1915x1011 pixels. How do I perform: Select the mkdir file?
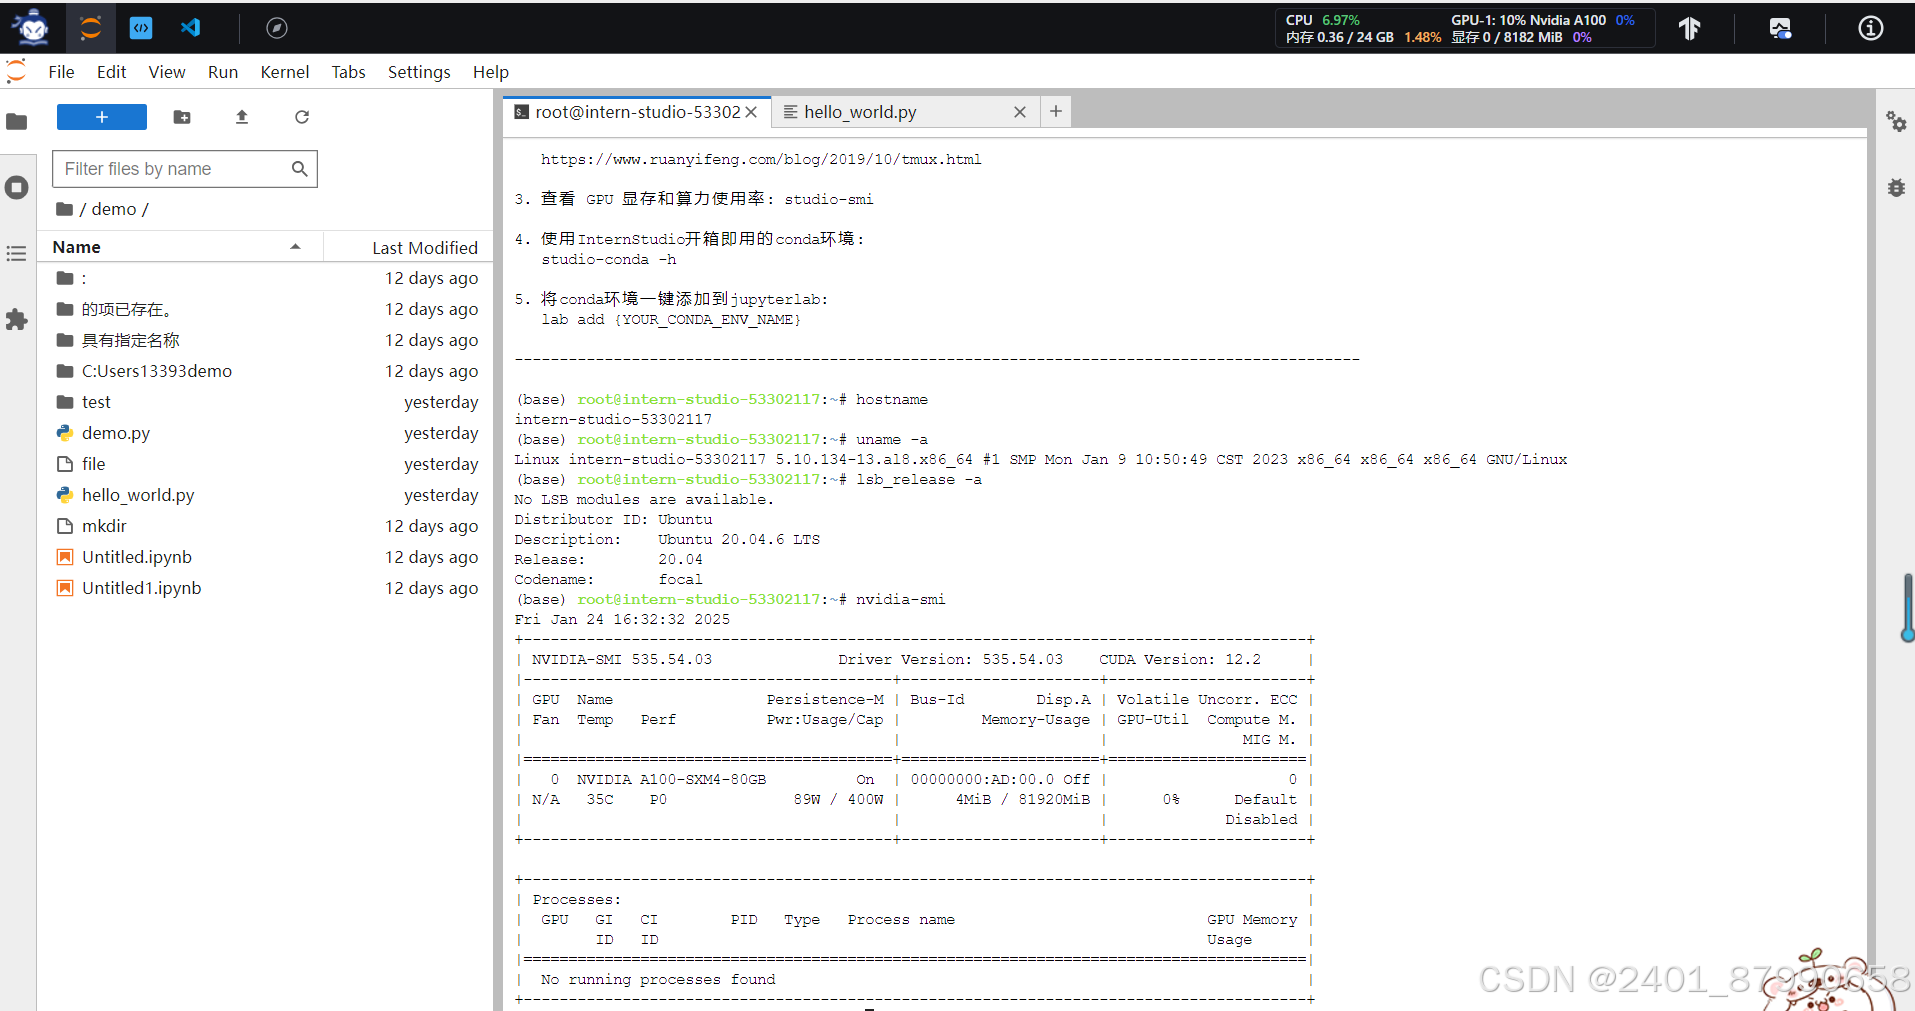[266, 526]
